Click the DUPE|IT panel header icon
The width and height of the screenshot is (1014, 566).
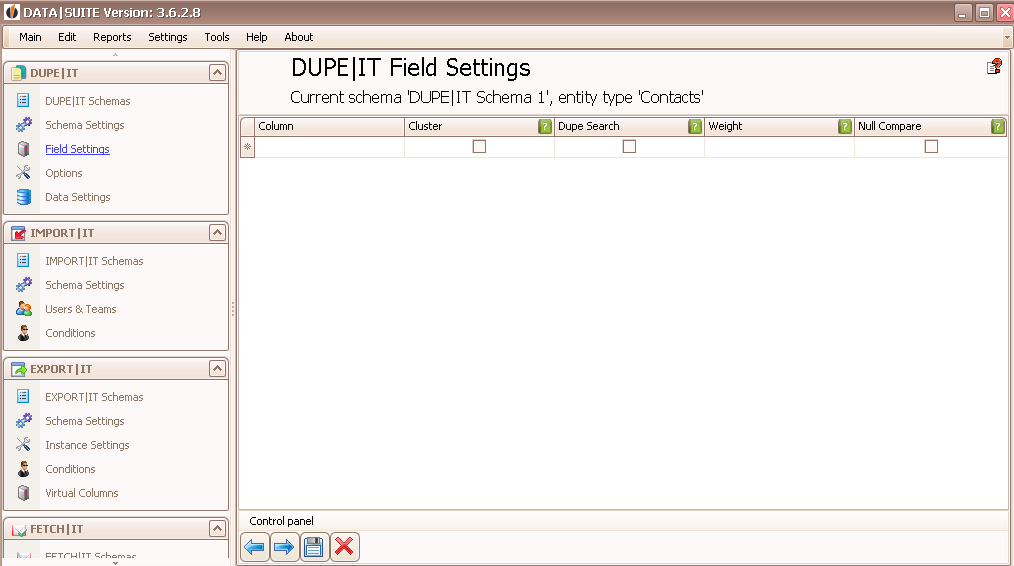[19, 73]
